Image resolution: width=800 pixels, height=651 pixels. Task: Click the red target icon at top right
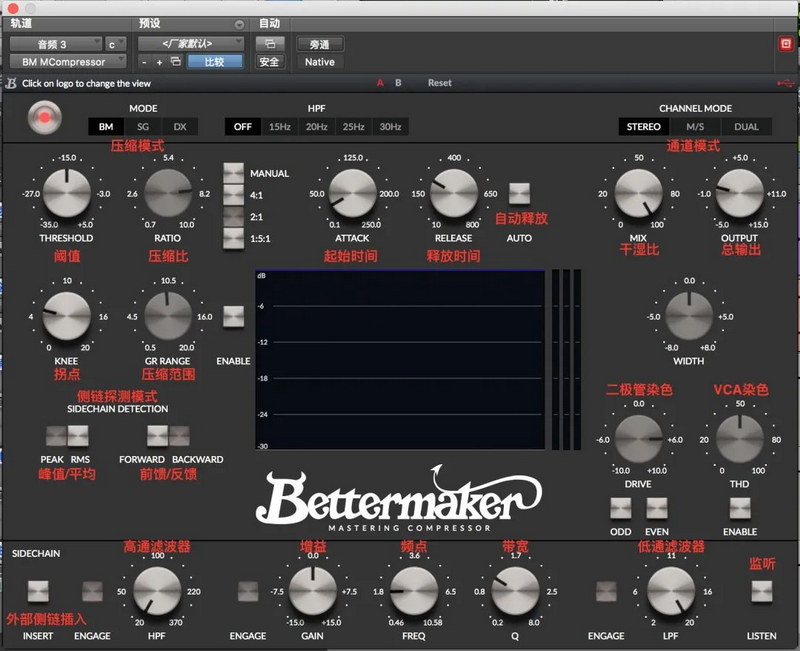[x=786, y=44]
